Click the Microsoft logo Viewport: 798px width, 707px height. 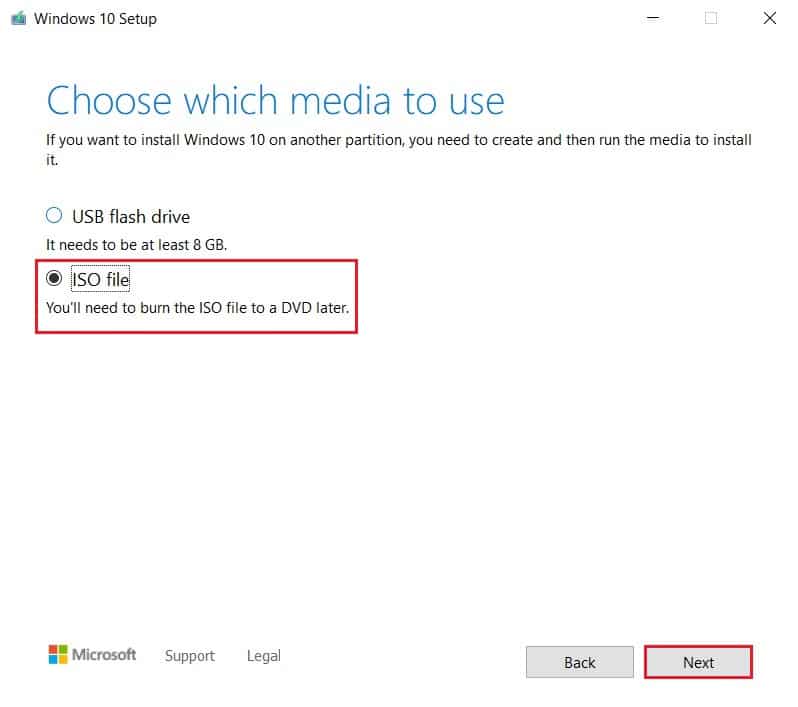coord(92,655)
